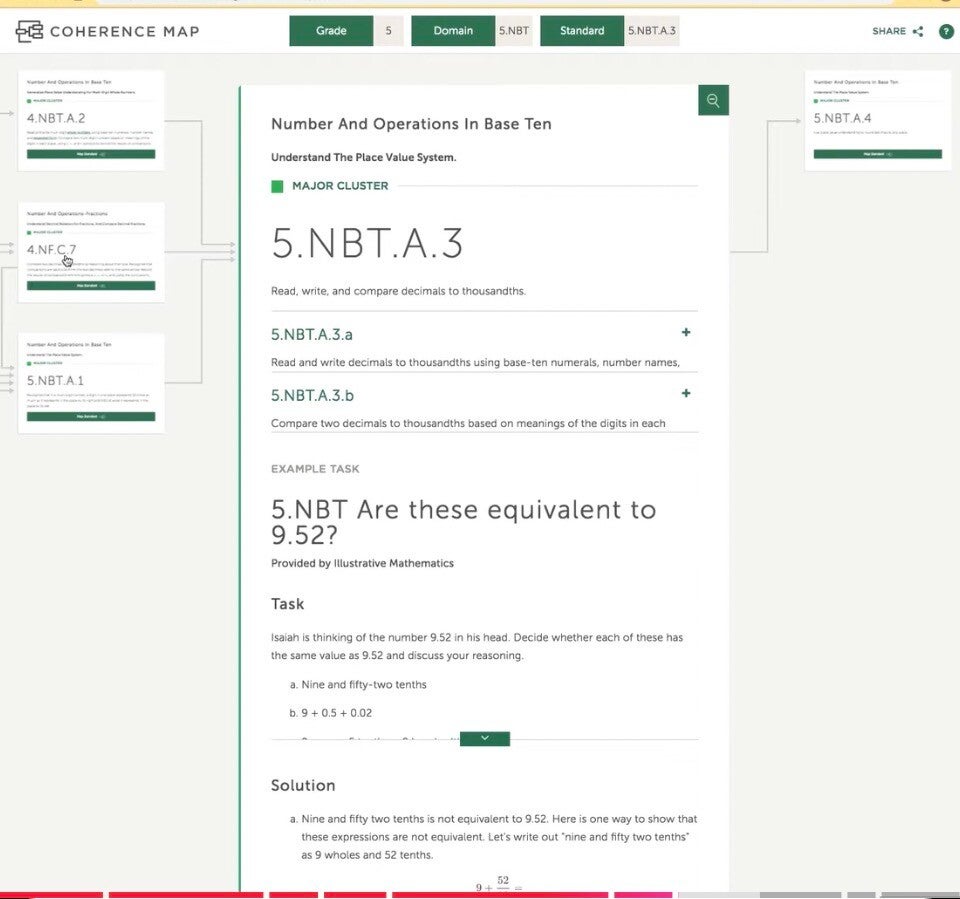Select the 5.NBT.A.3 standard value
Viewport: 960px width, 899px height.
[x=651, y=31]
